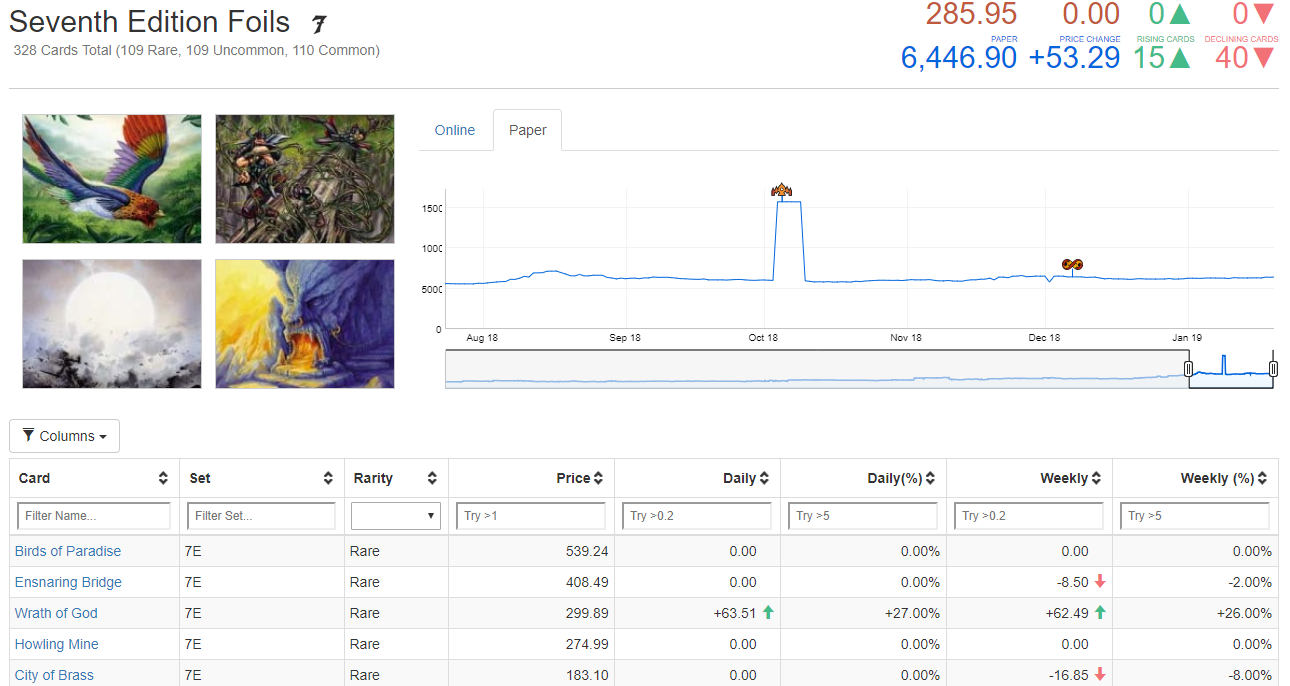This screenshot has height=686, width=1290.
Task: Sort by the Weekly (%) column
Action: (1262, 478)
